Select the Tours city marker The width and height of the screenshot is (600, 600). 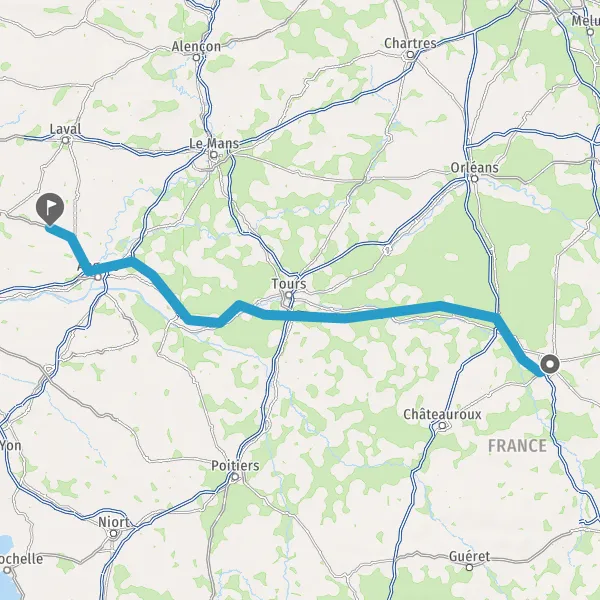pos(289,295)
